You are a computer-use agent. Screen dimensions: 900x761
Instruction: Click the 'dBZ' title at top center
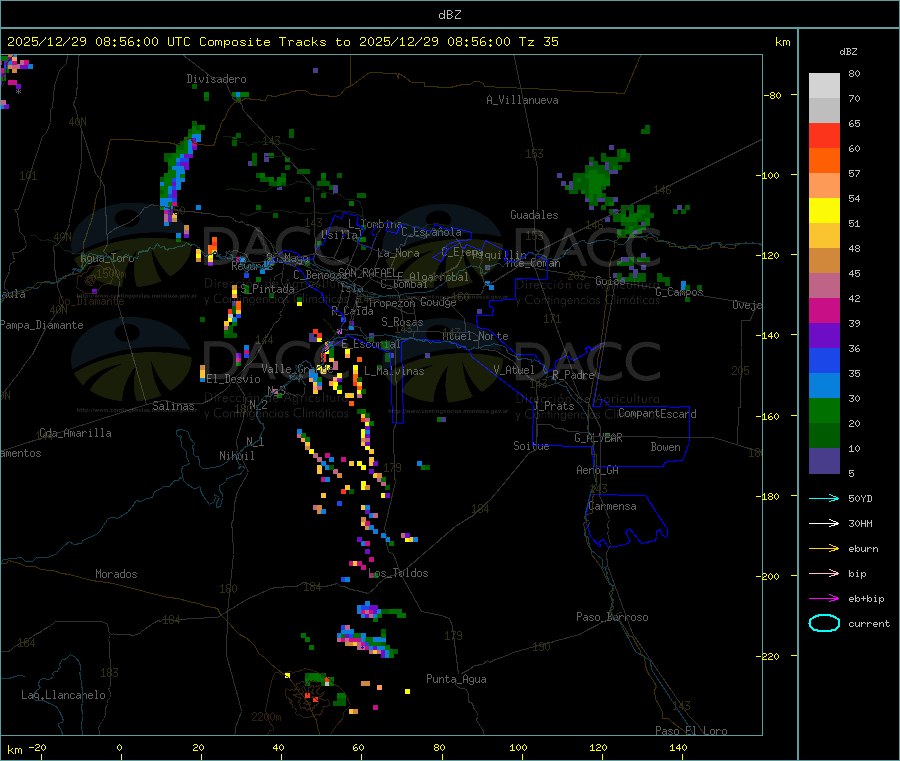tap(449, 15)
